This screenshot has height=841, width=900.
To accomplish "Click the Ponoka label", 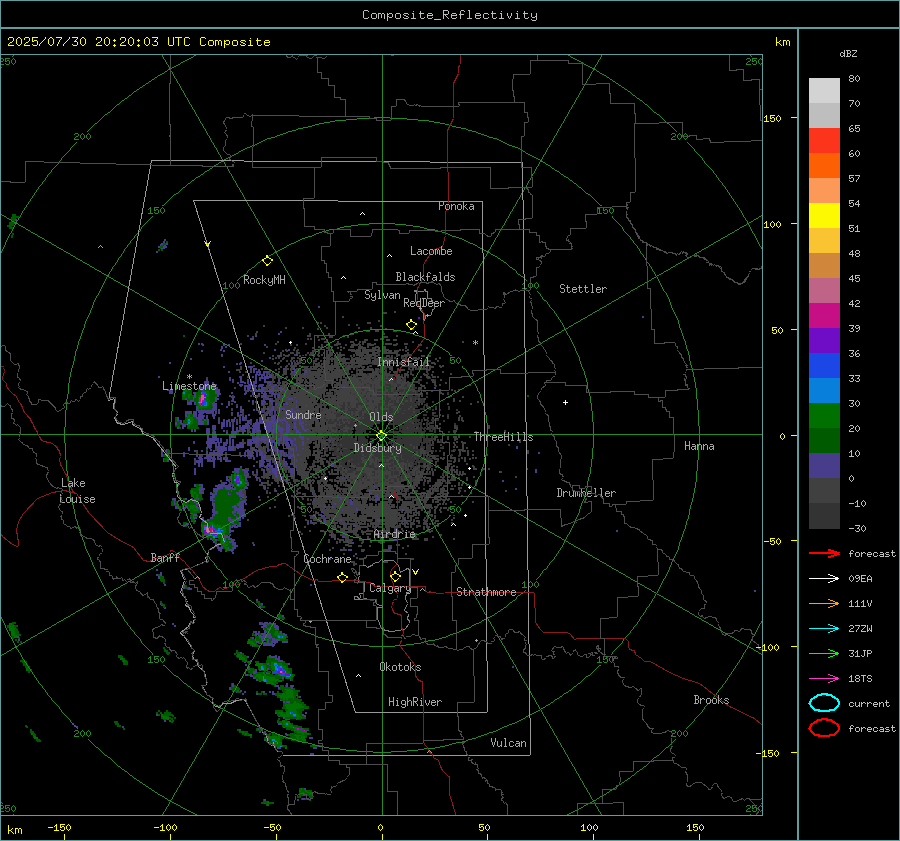I will pos(456,207).
